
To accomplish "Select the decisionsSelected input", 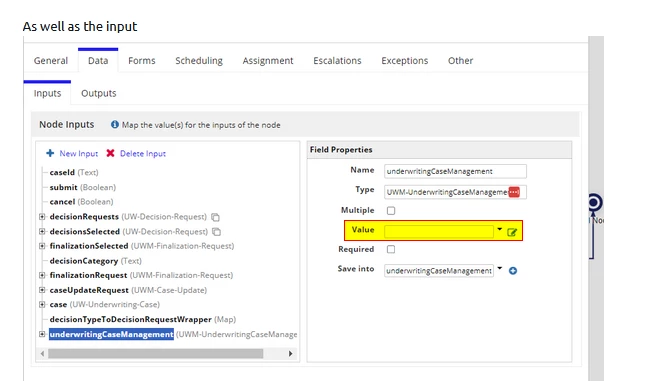I will point(129,231).
